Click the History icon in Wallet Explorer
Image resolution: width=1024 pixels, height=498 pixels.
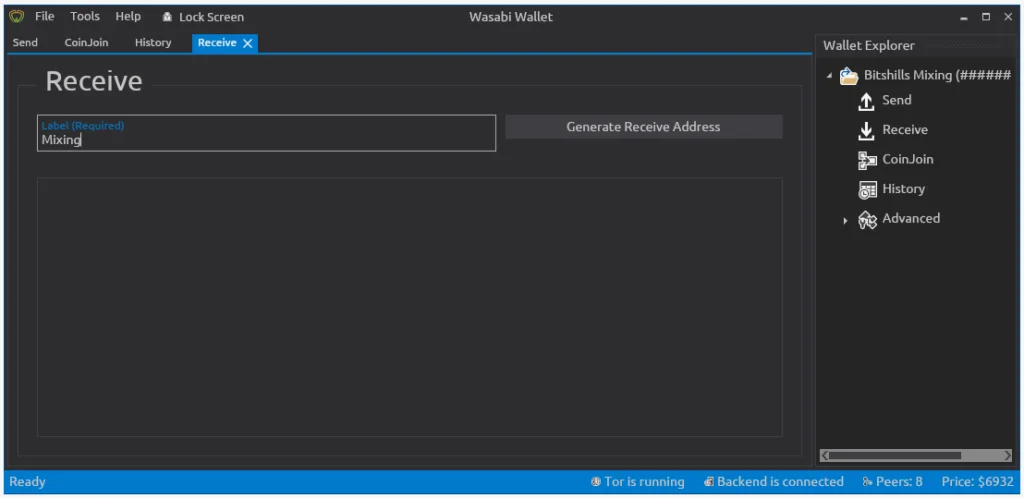[867, 190]
